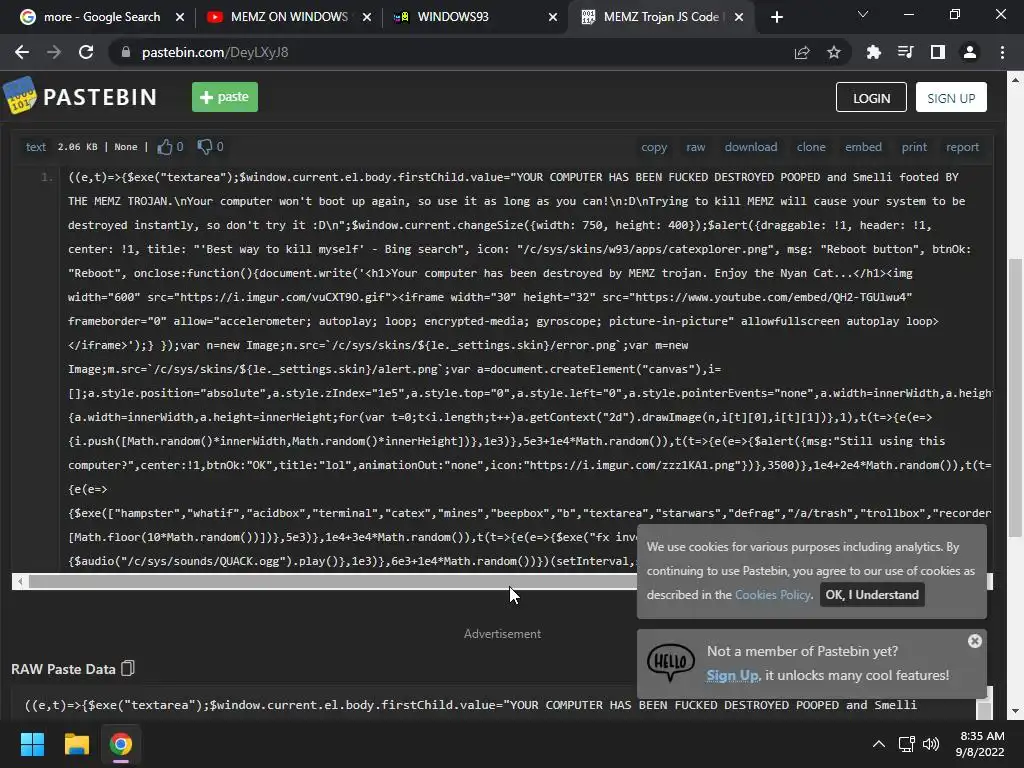This screenshot has height=768, width=1024.
Task: Toggle the browser side panel icon
Action: point(938,52)
